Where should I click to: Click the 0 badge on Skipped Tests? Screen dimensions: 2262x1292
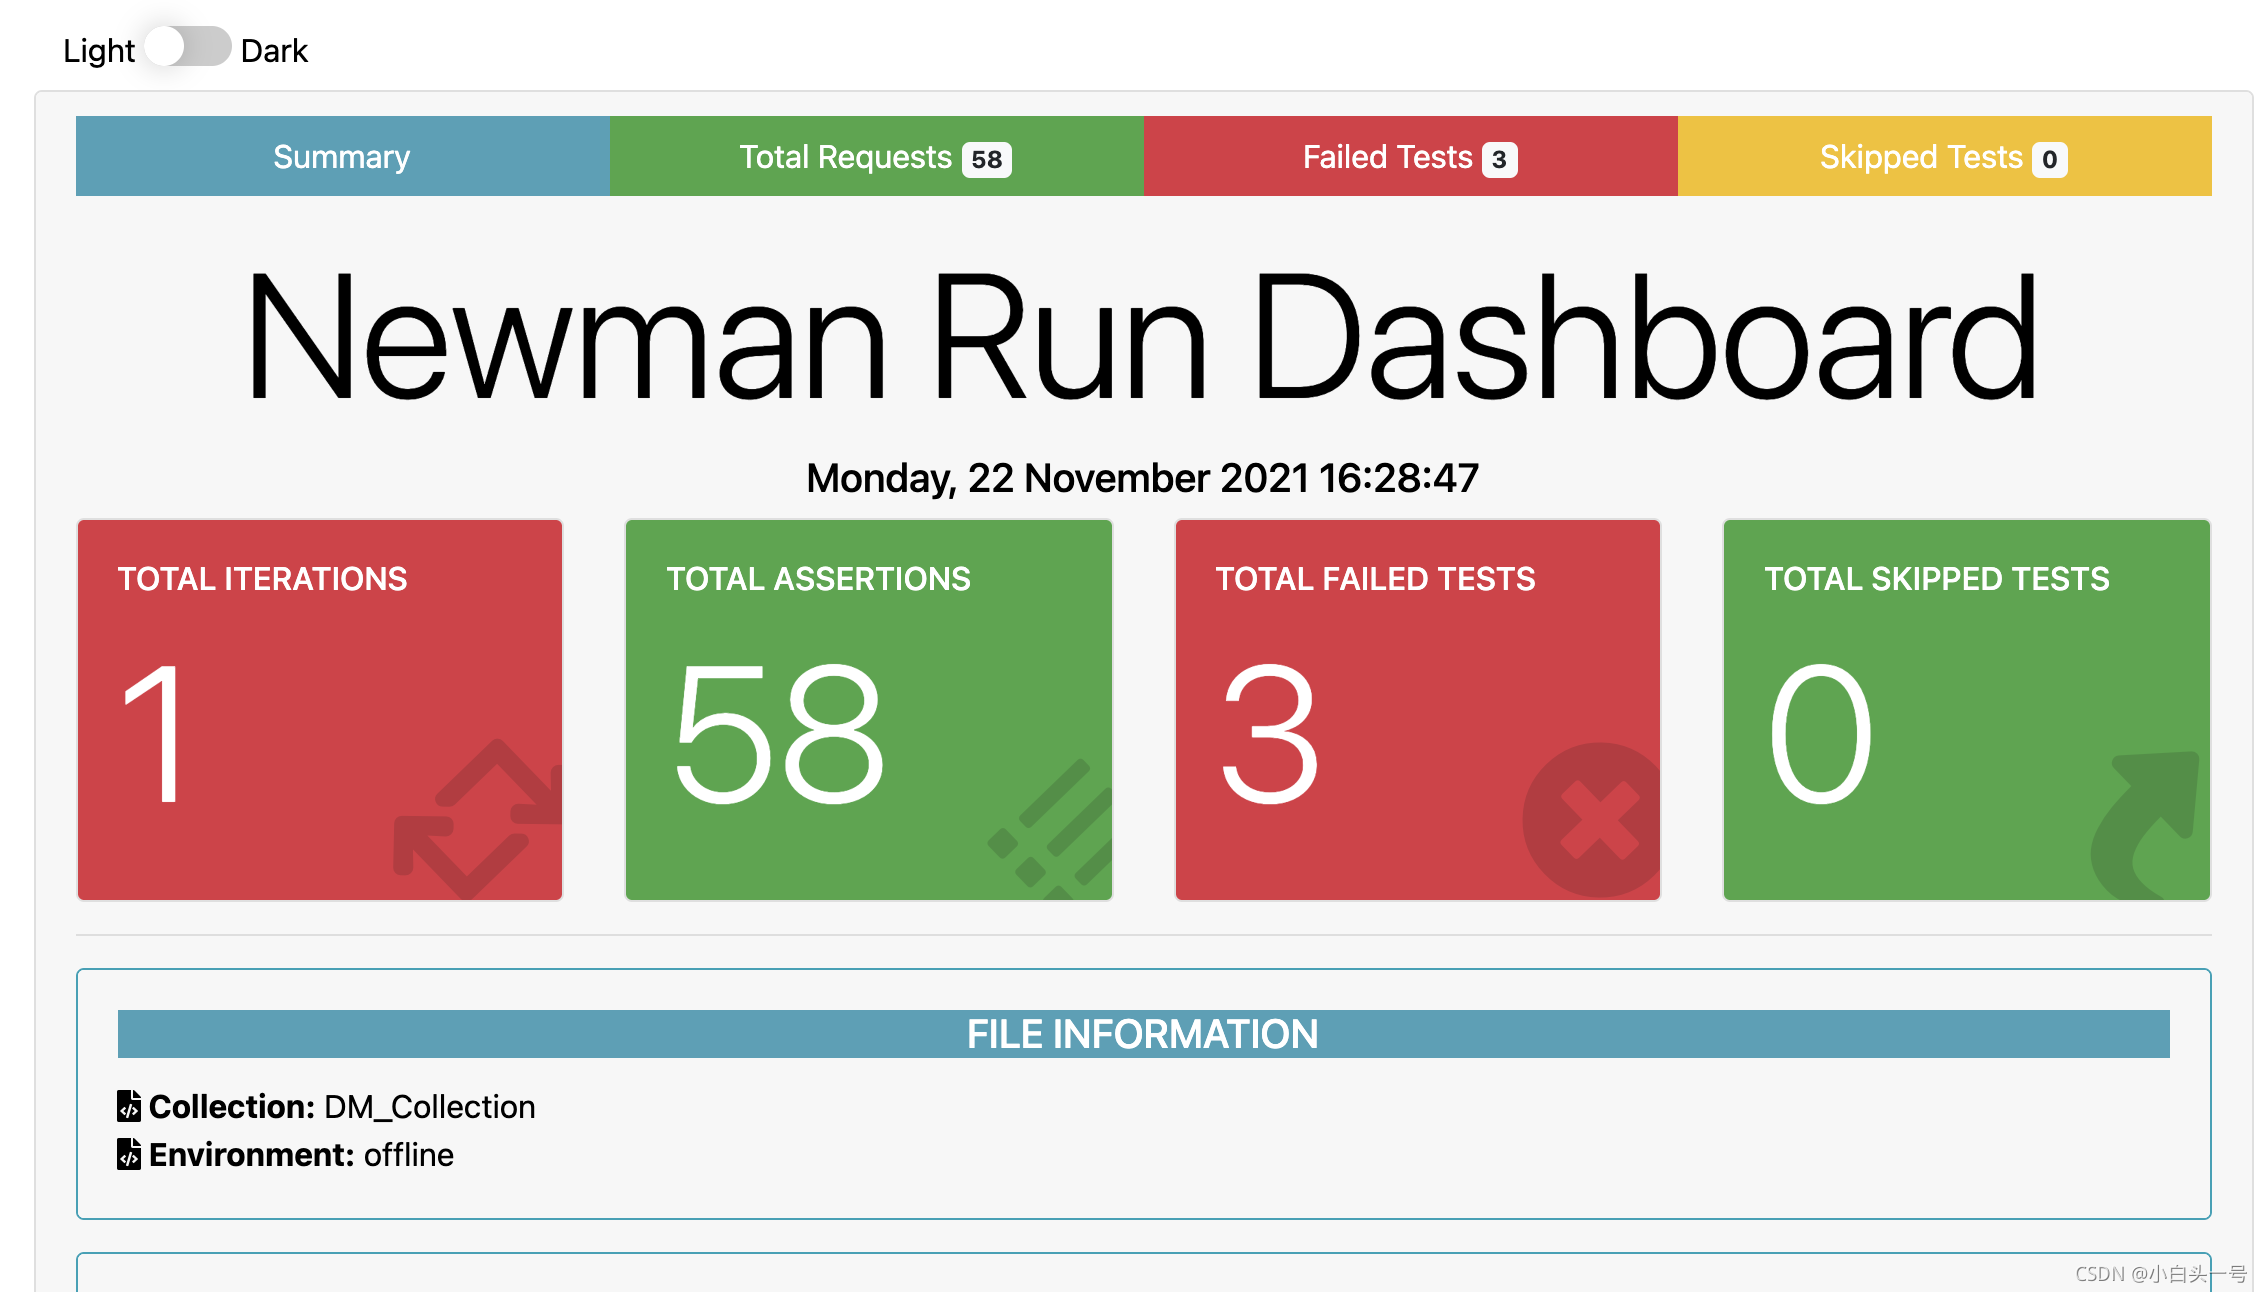2049,160
